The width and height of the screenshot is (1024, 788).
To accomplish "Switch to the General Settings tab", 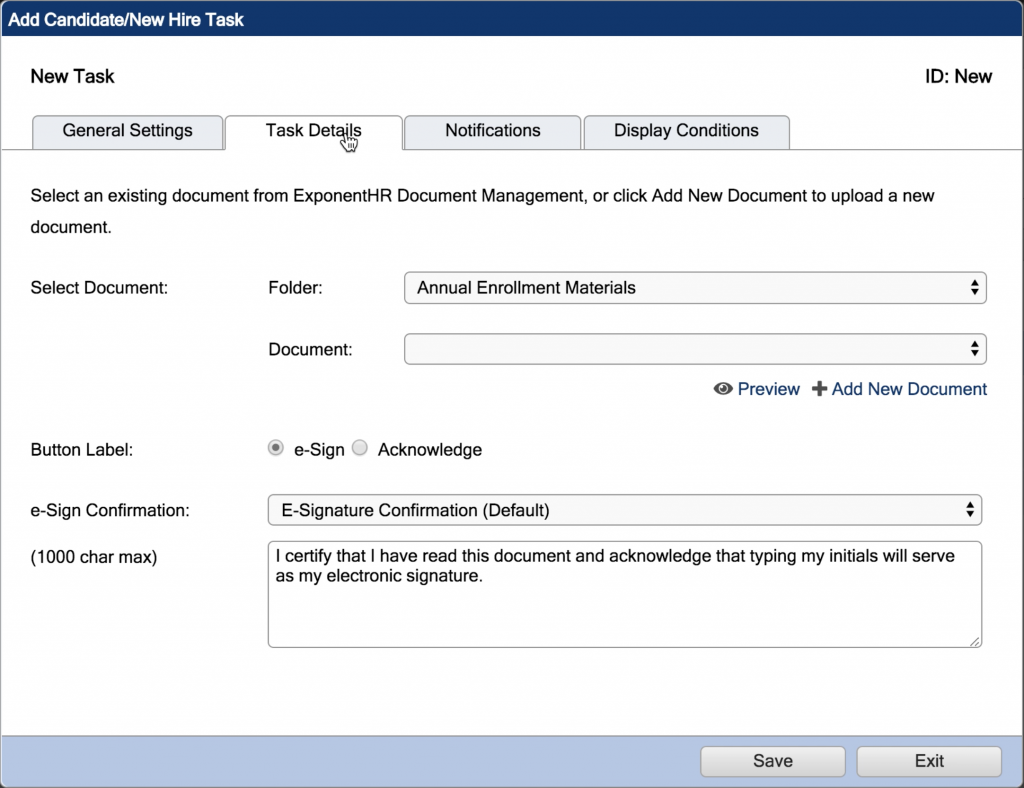I will tap(127, 131).
